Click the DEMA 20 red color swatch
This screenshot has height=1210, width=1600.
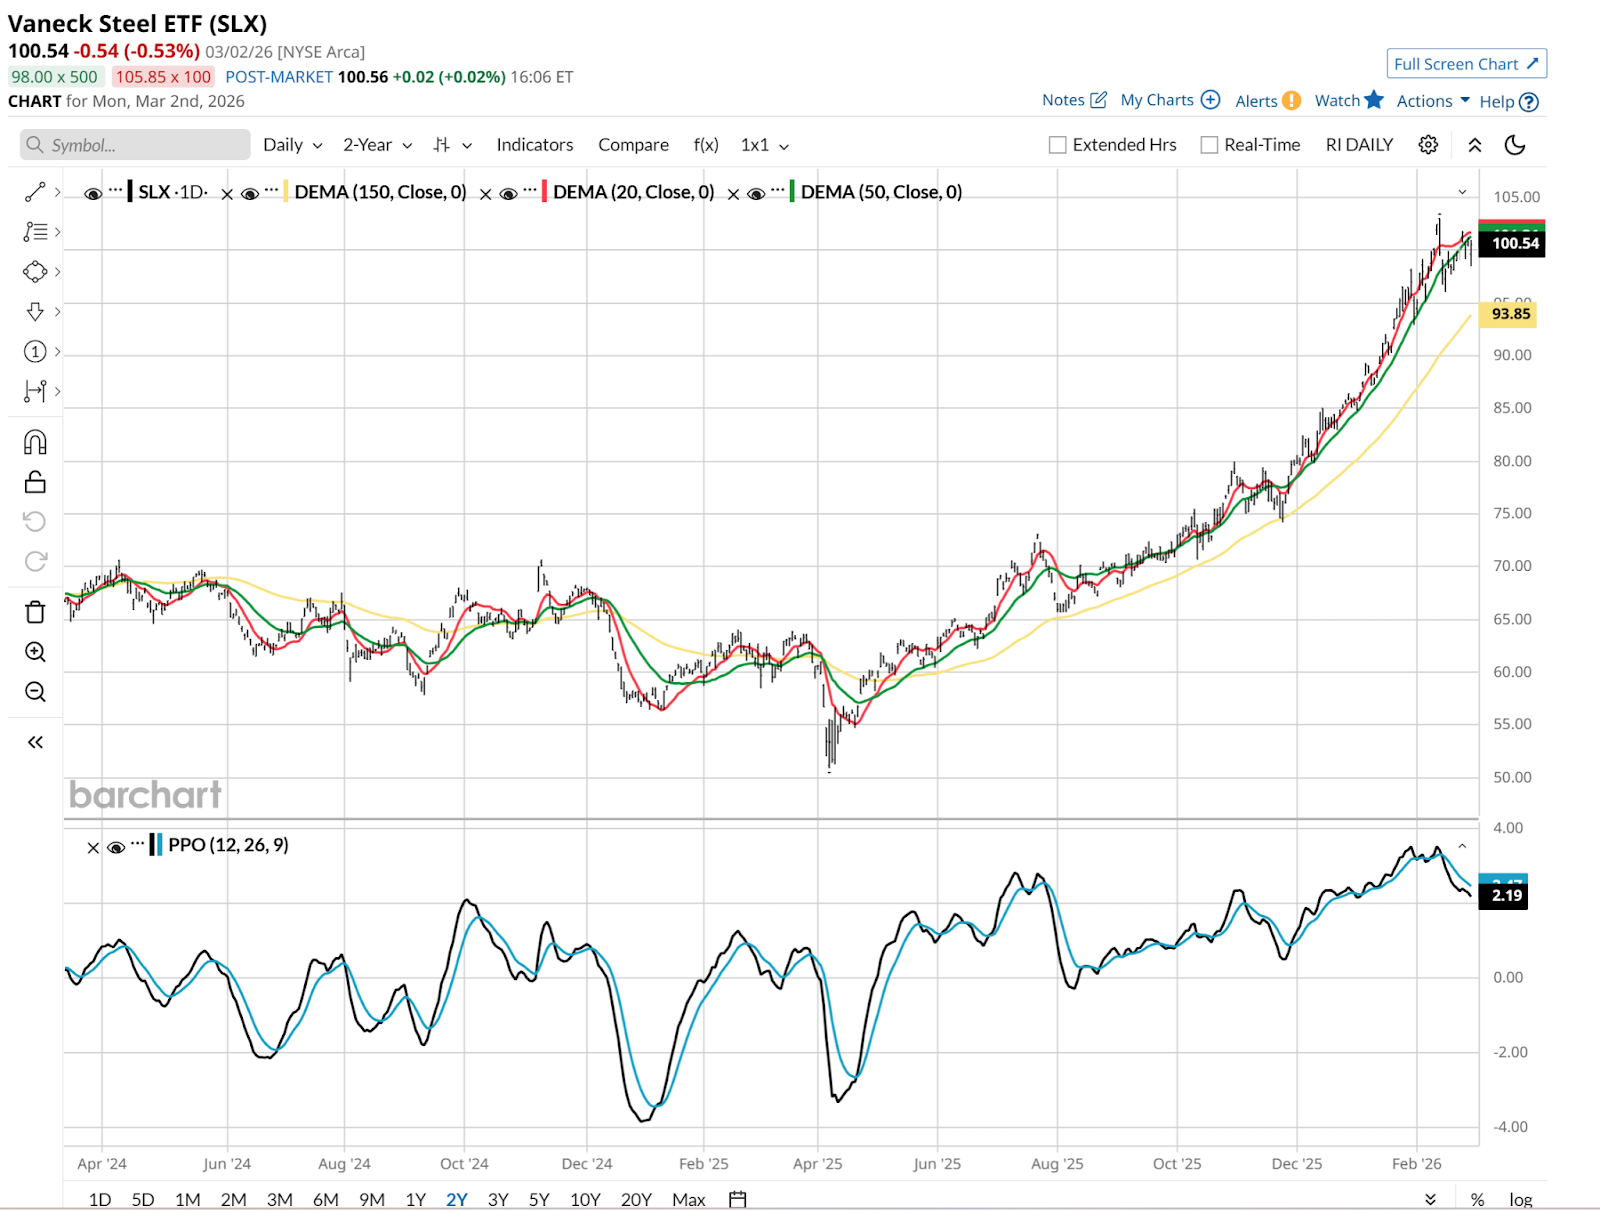click(543, 192)
